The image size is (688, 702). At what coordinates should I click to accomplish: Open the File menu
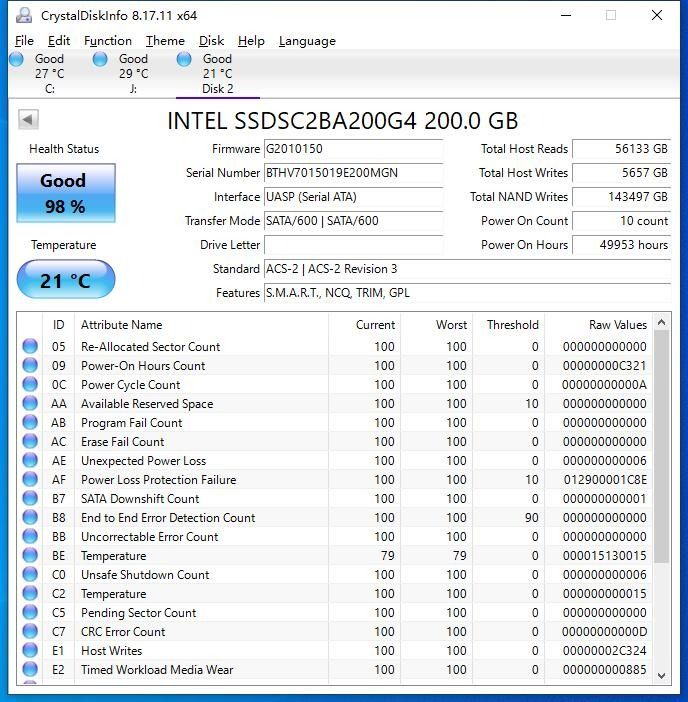[x=25, y=41]
